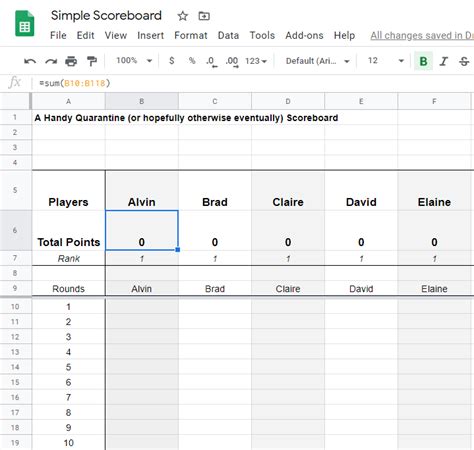The image size is (474, 450).
Task: Select column F header
Action: point(434,101)
